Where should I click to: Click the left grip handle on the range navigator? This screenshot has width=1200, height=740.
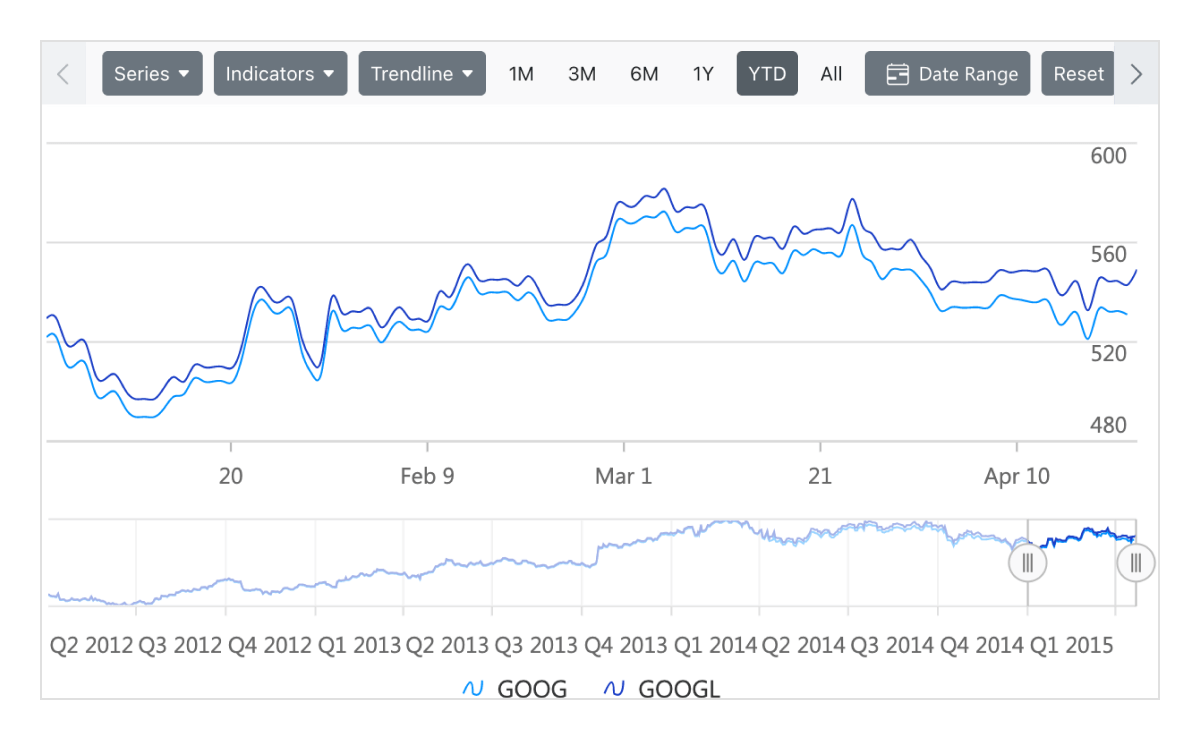[1027, 563]
